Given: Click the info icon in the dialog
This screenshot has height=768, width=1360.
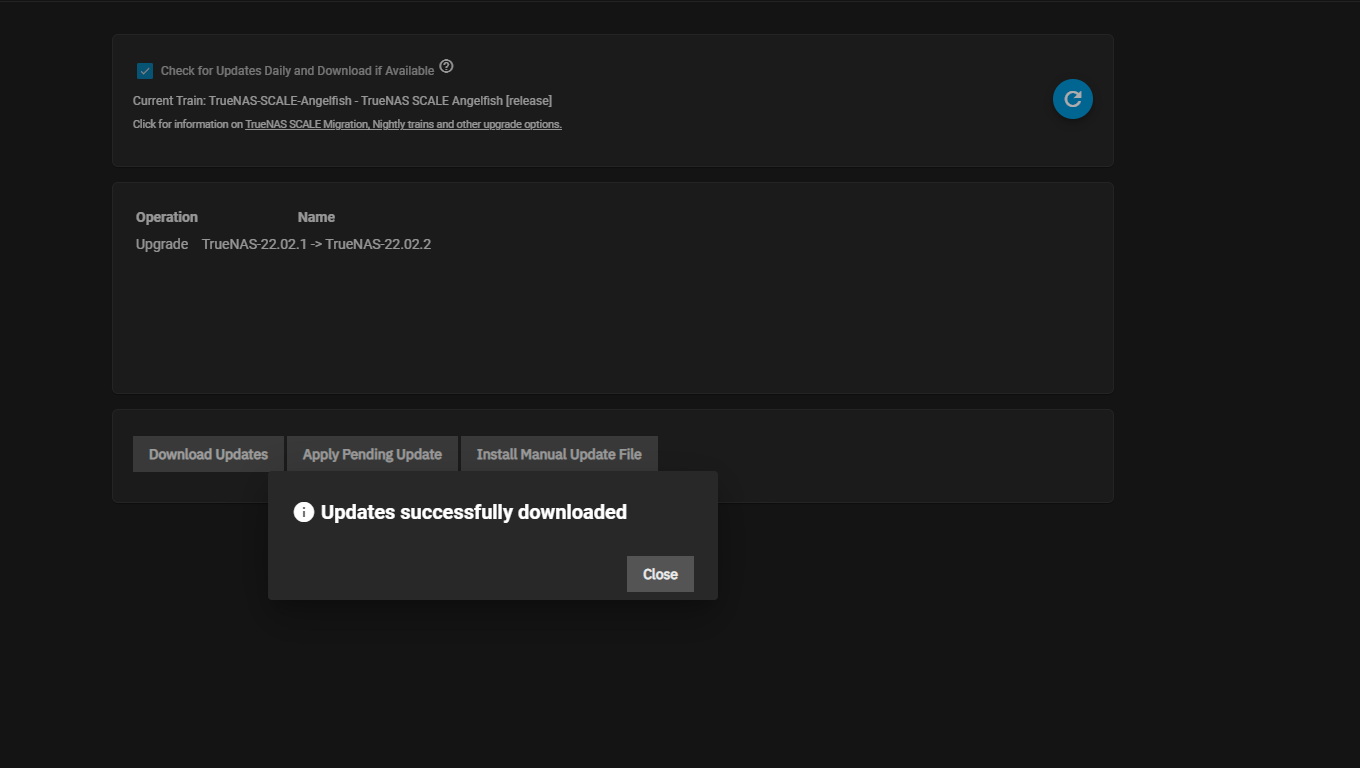Looking at the screenshot, I should click(x=304, y=512).
